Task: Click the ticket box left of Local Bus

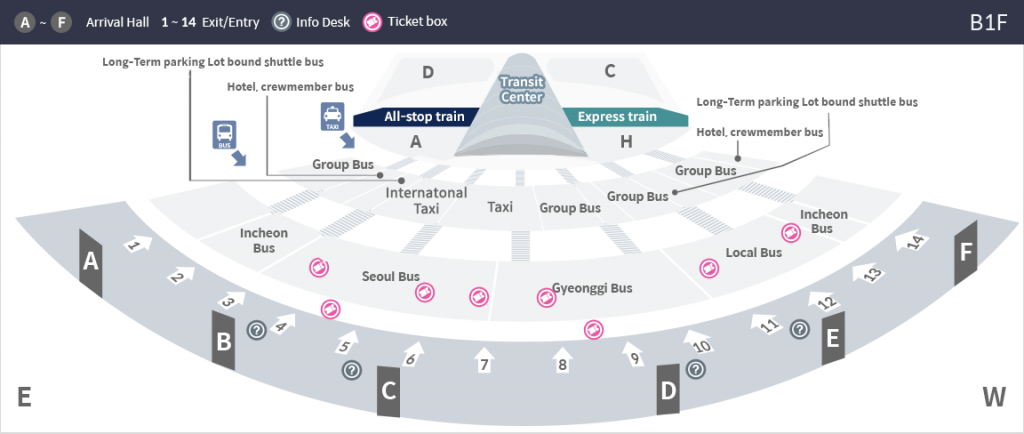Action: (x=708, y=267)
